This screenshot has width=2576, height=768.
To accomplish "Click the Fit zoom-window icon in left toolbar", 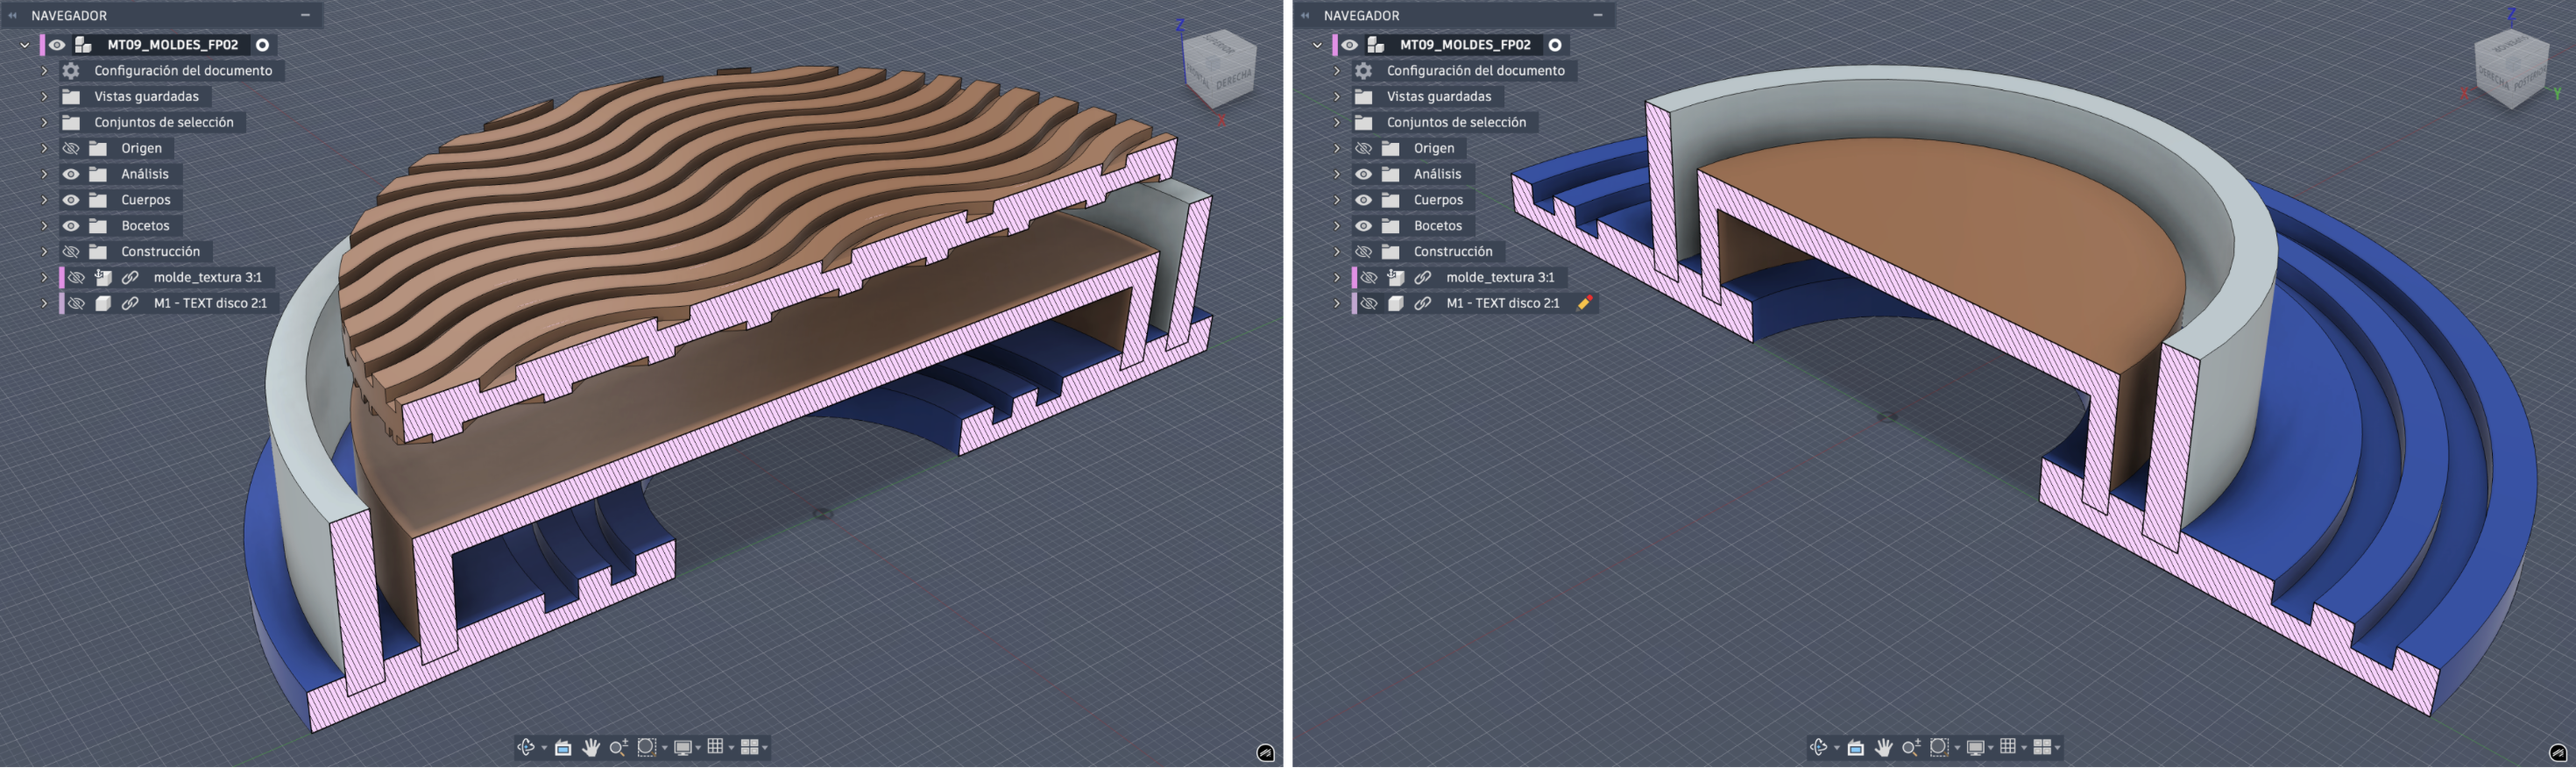I will pyautogui.click(x=647, y=747).
